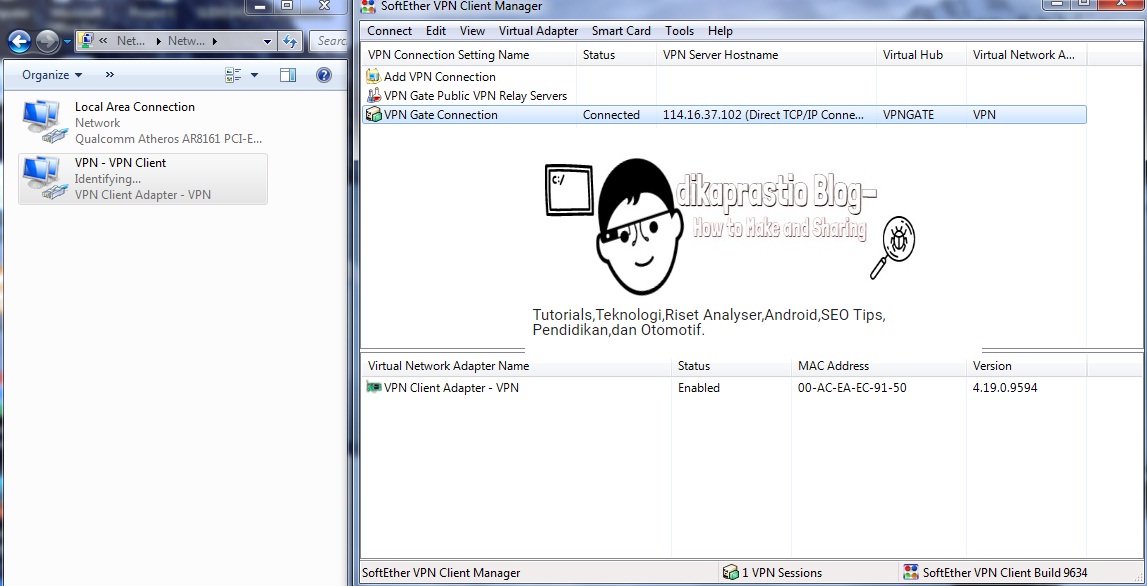Open the Edit menu
The width and height of the screenshot is (1147, 586).
click(x=436, y=31)
